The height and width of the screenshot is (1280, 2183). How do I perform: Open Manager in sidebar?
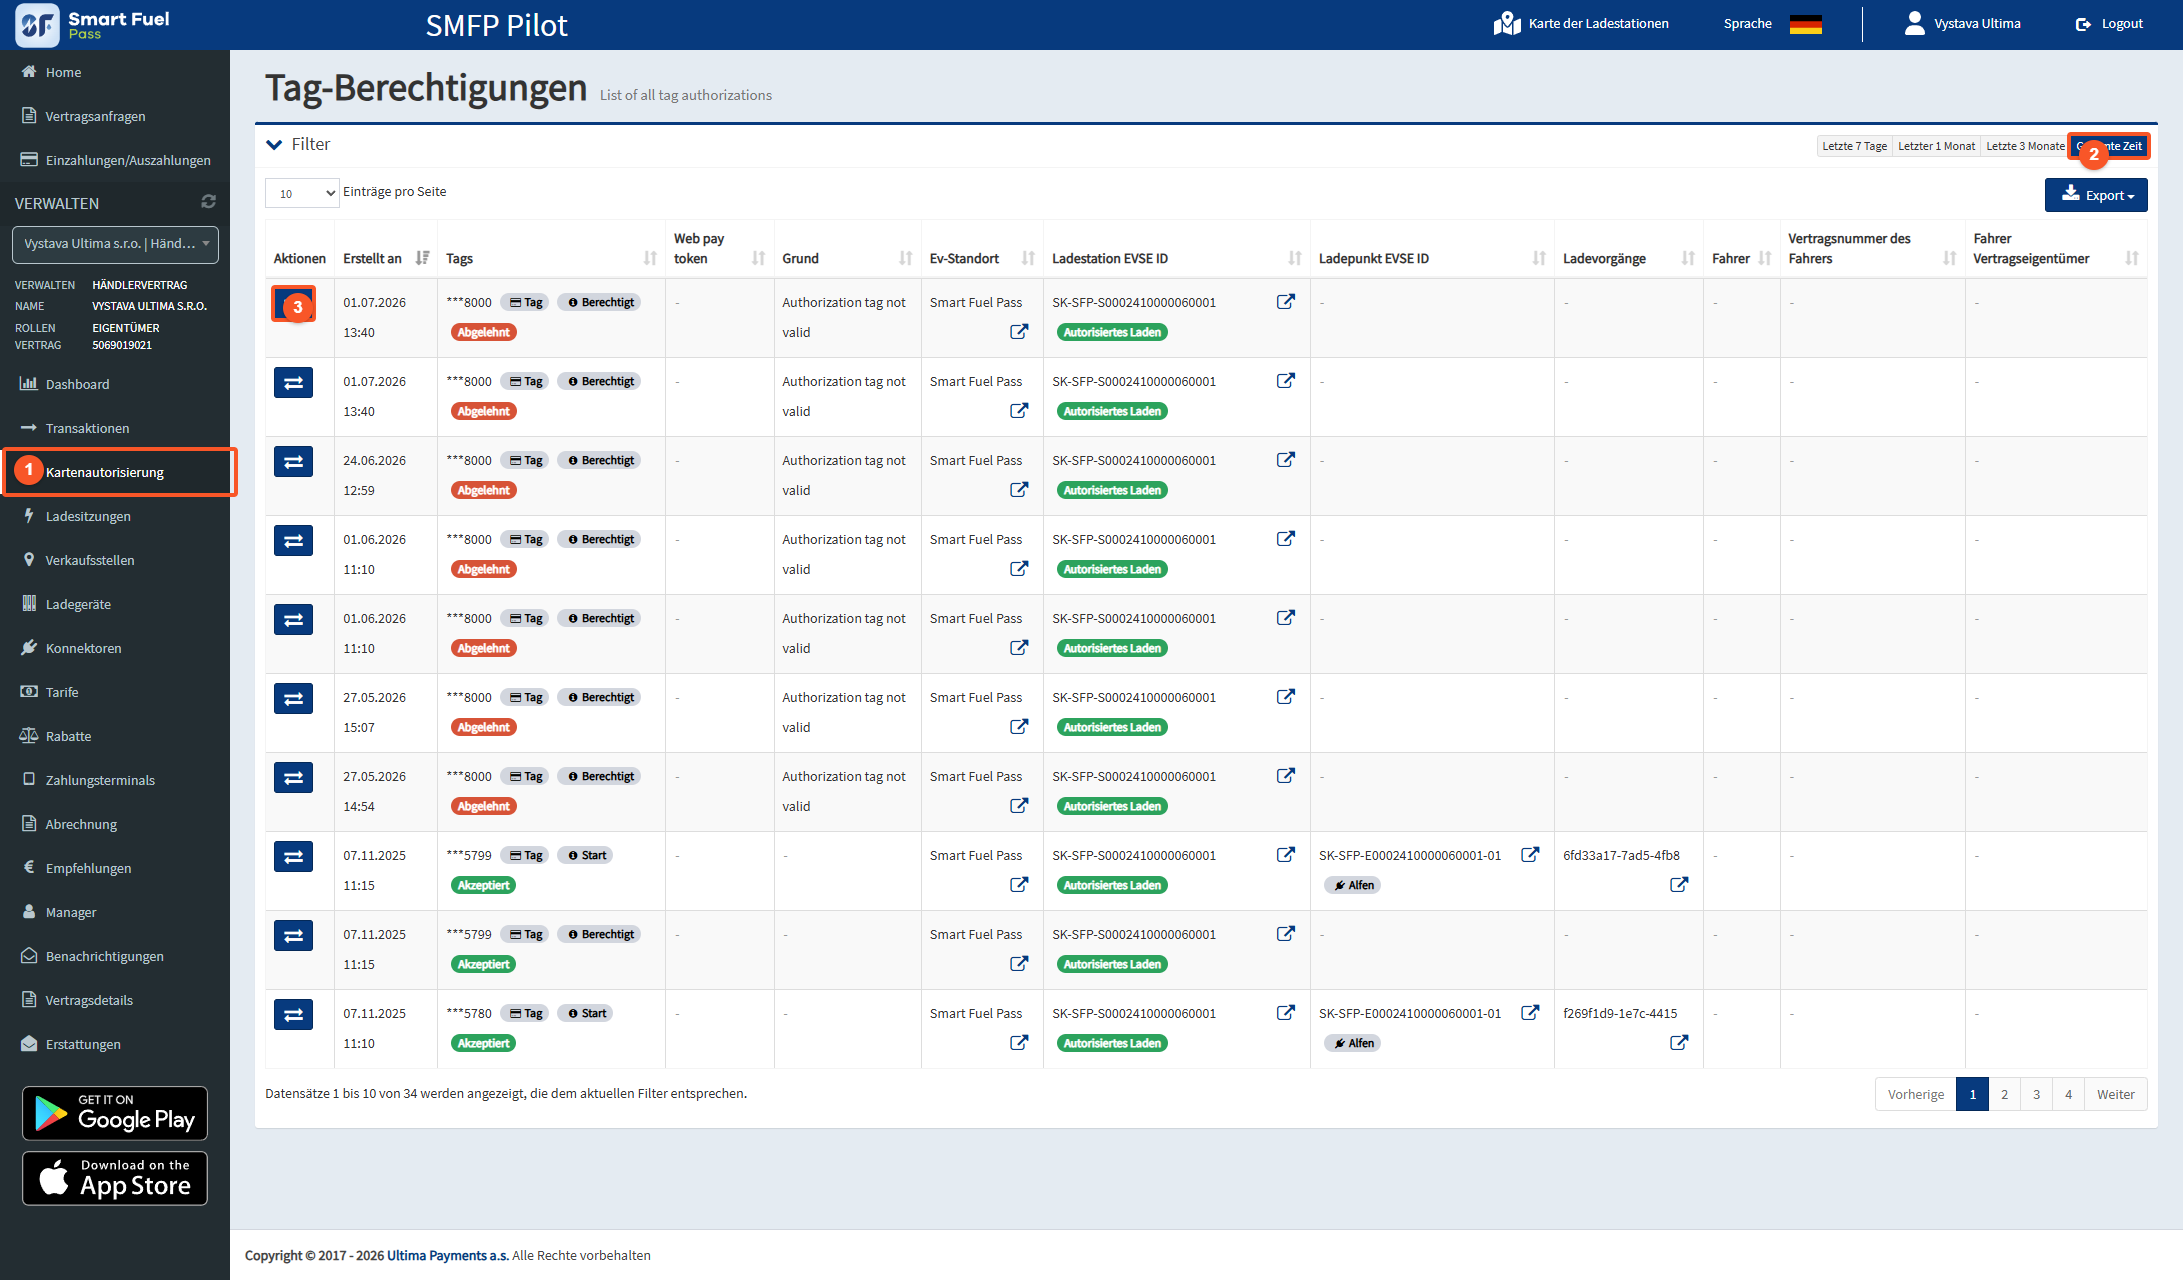(x=115, y=912)
